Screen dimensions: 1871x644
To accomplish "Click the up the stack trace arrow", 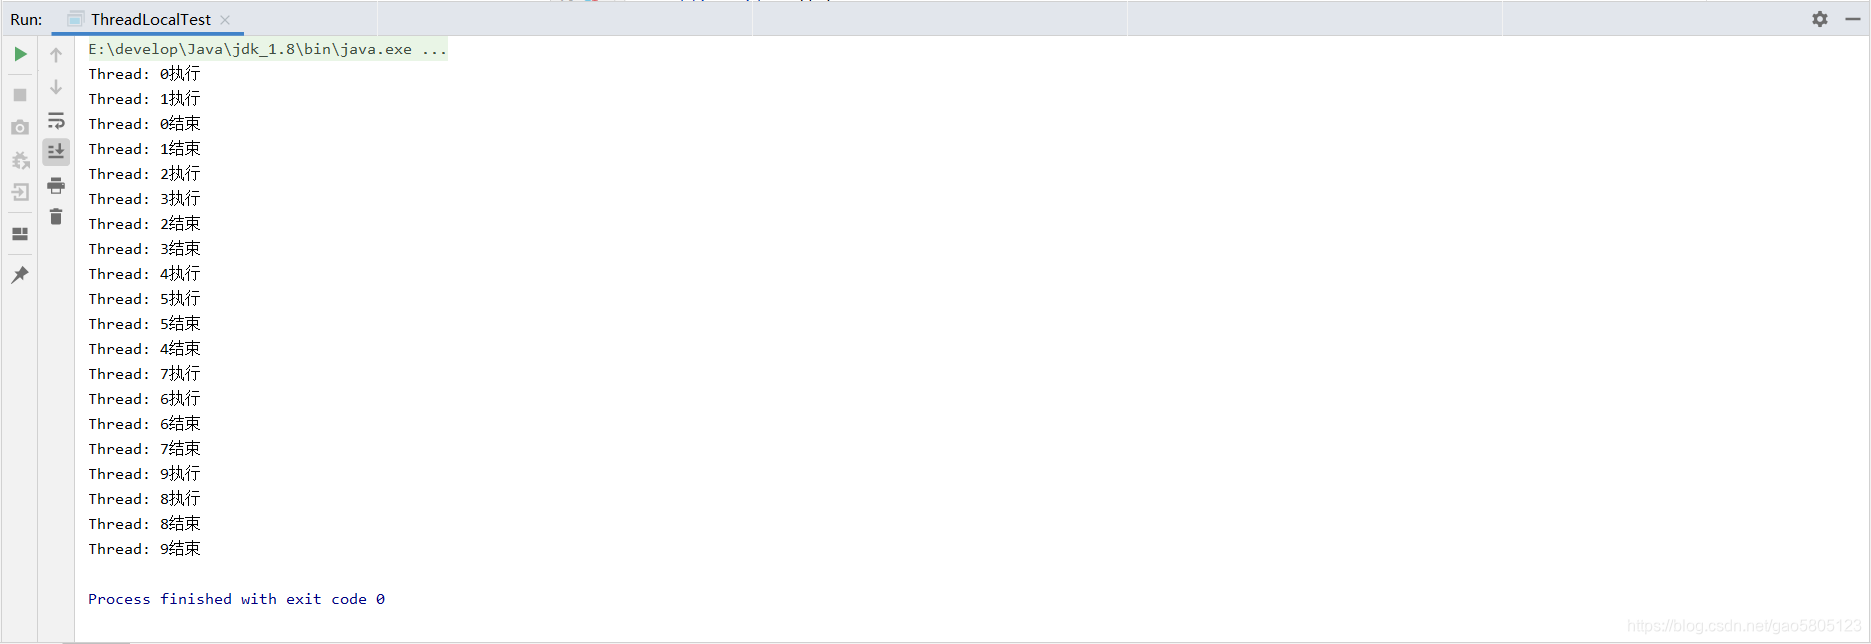I will (x=56, y=55).
